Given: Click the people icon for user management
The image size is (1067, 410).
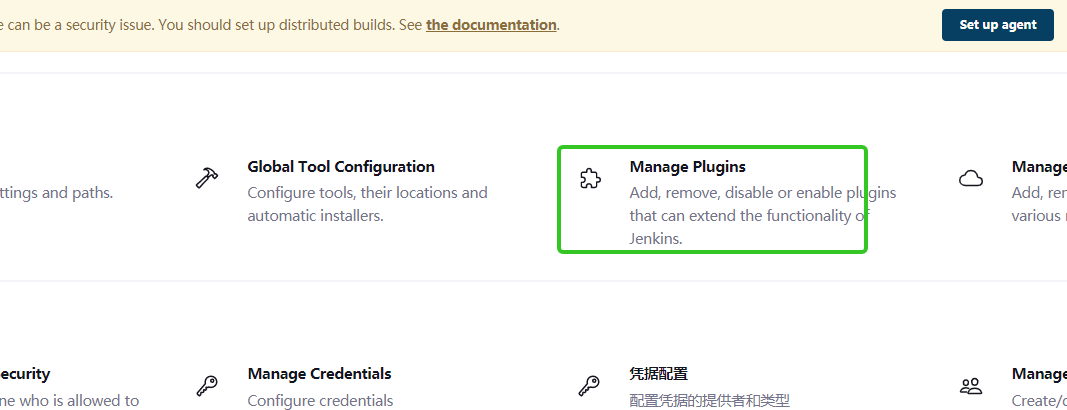Looking at the screenshot, I should pos(970,385).
